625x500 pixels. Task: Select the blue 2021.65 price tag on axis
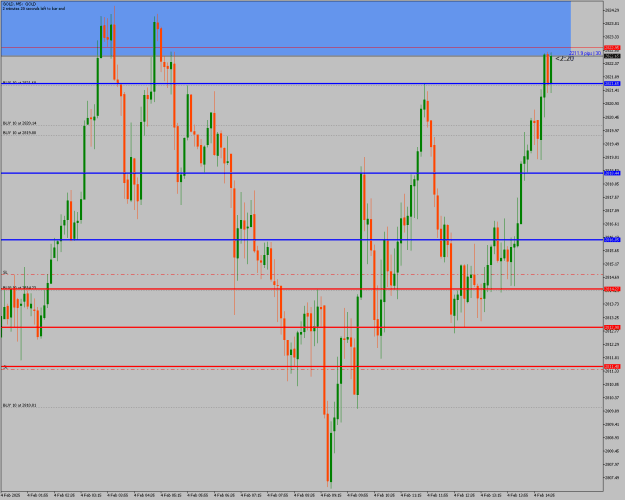tap(612, 84)
